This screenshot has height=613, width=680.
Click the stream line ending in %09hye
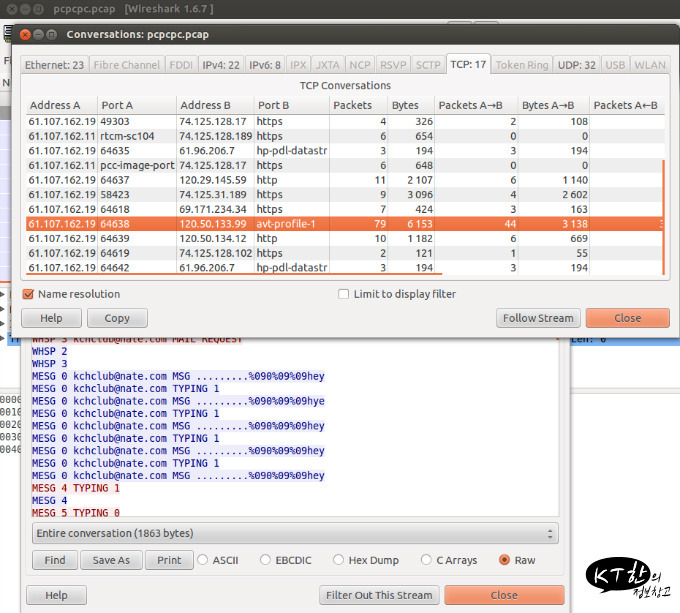(x=178, y=401)
